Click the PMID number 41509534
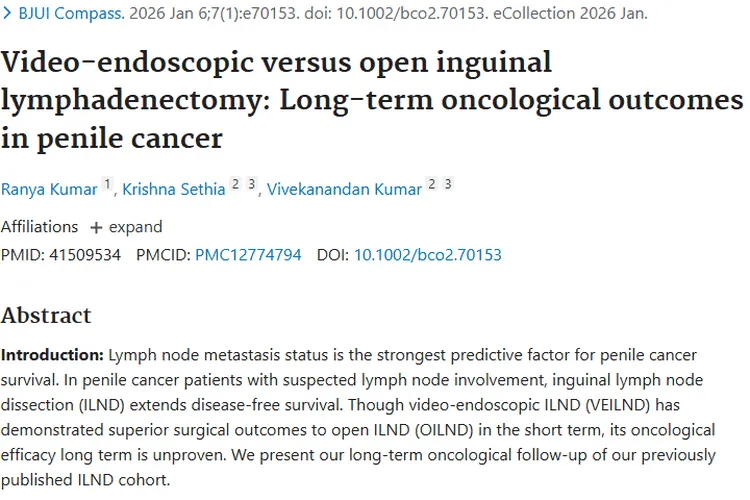 point(84,255)
